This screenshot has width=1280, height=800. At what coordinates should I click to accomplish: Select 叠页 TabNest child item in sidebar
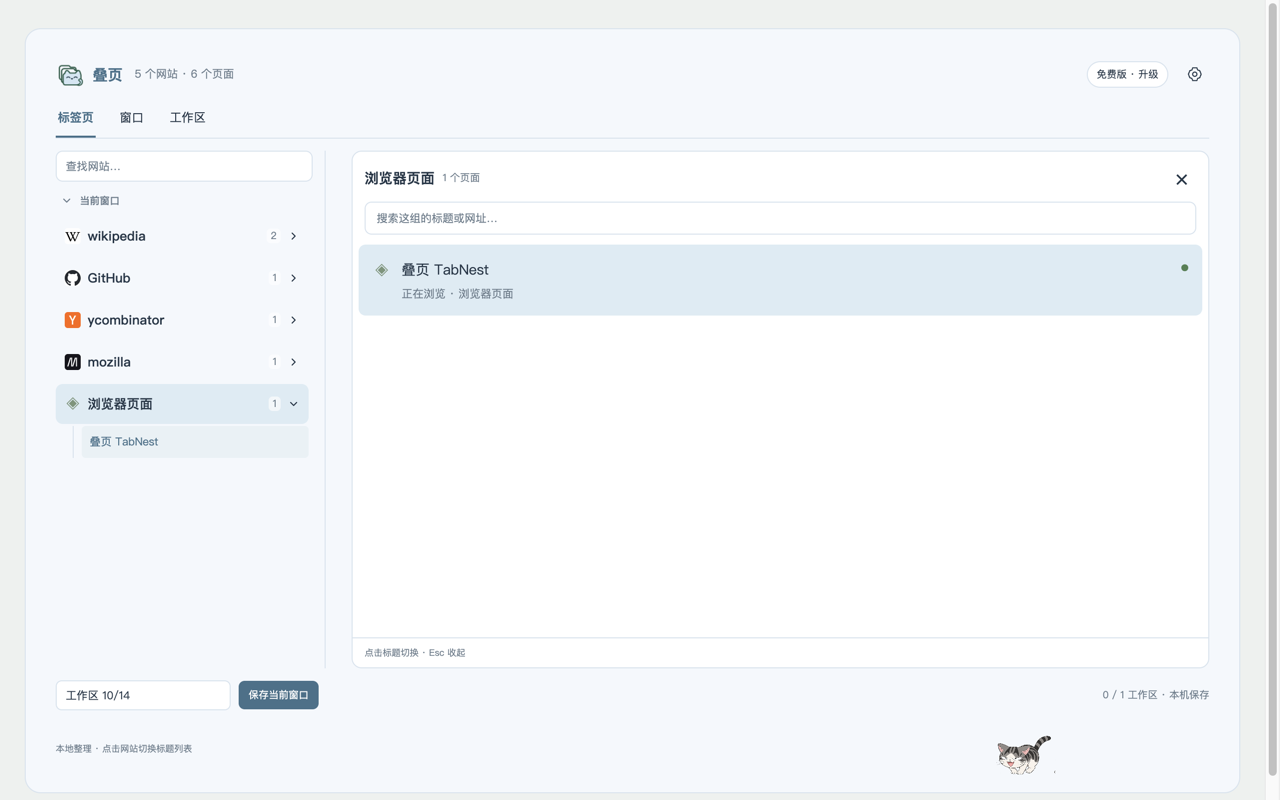pos(194,442)
